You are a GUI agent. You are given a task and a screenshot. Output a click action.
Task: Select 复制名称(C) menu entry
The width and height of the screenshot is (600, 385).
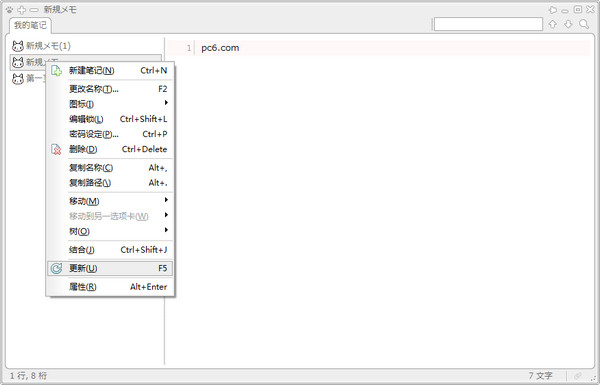(110, 168)
